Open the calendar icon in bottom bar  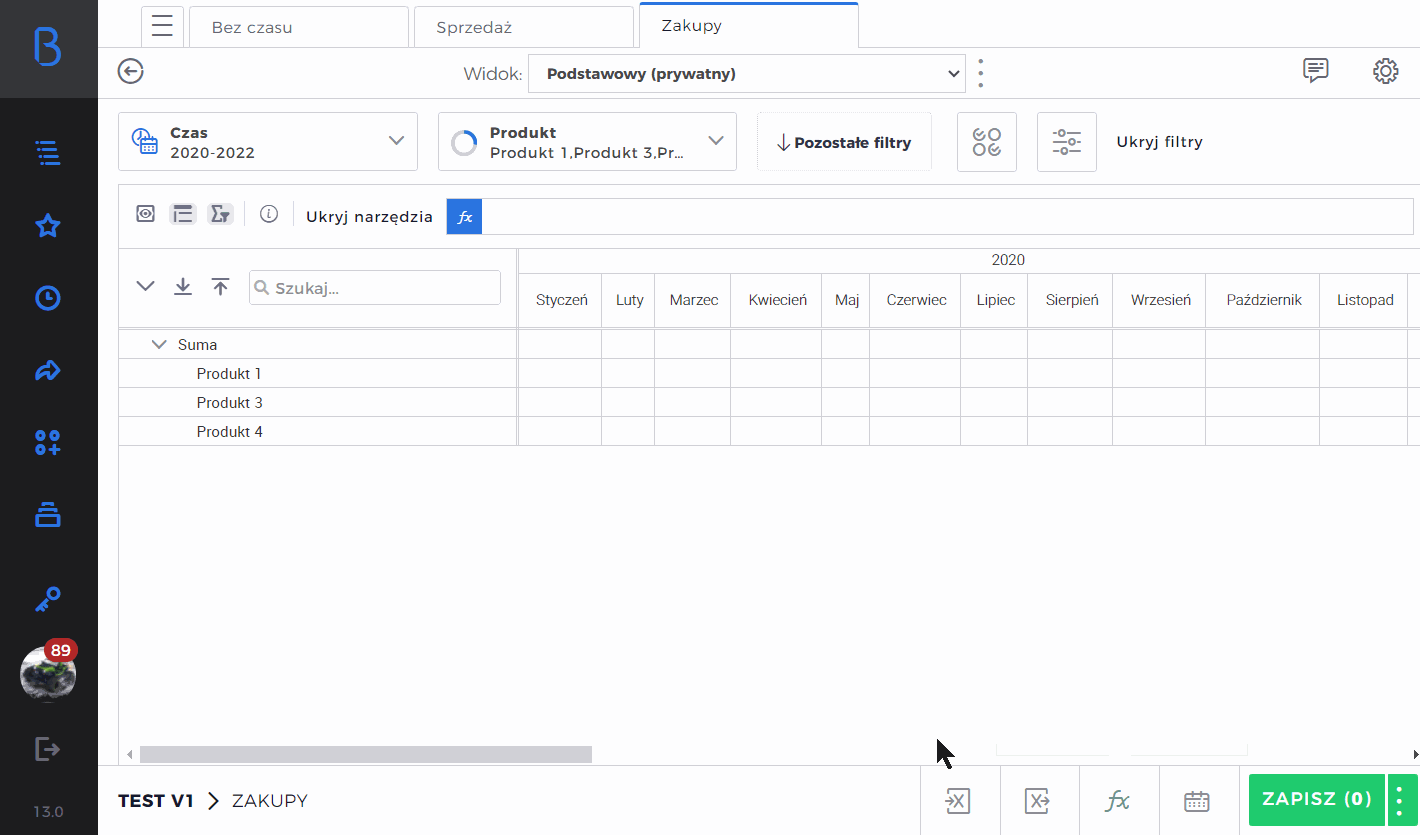pyautogui.click(x=1198, y=800)
